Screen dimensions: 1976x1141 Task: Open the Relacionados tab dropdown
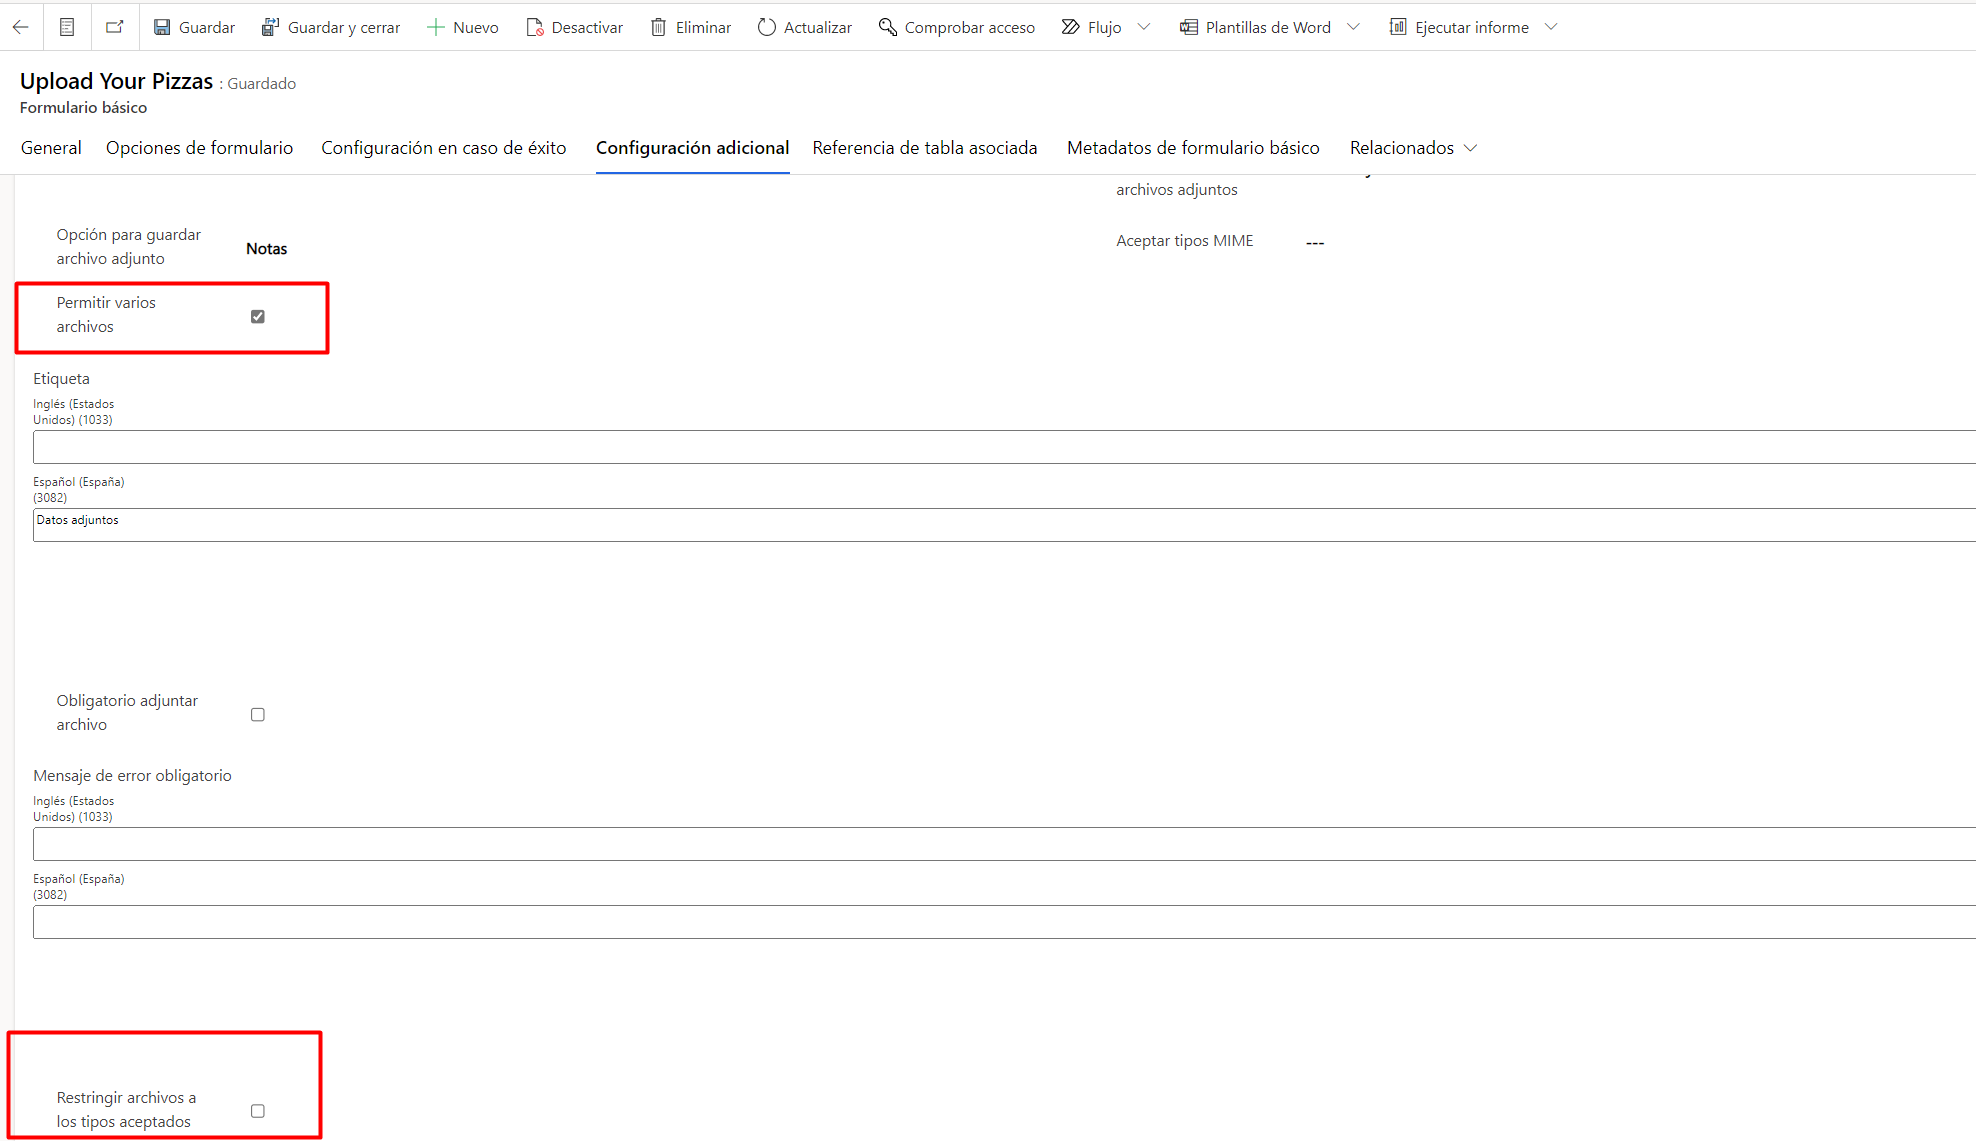1413,148
